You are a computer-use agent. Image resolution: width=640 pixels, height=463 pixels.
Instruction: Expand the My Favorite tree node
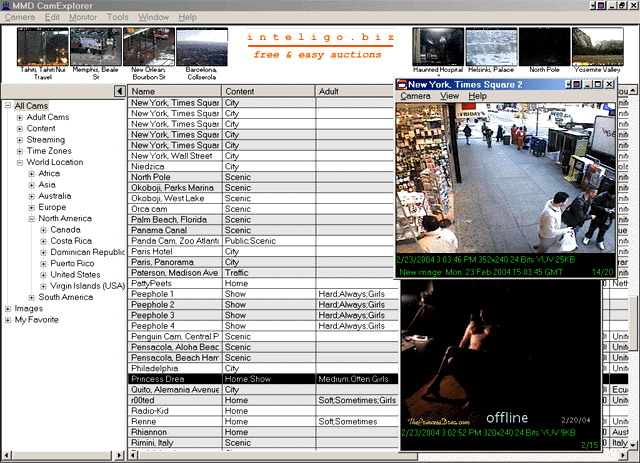[8, 320]
